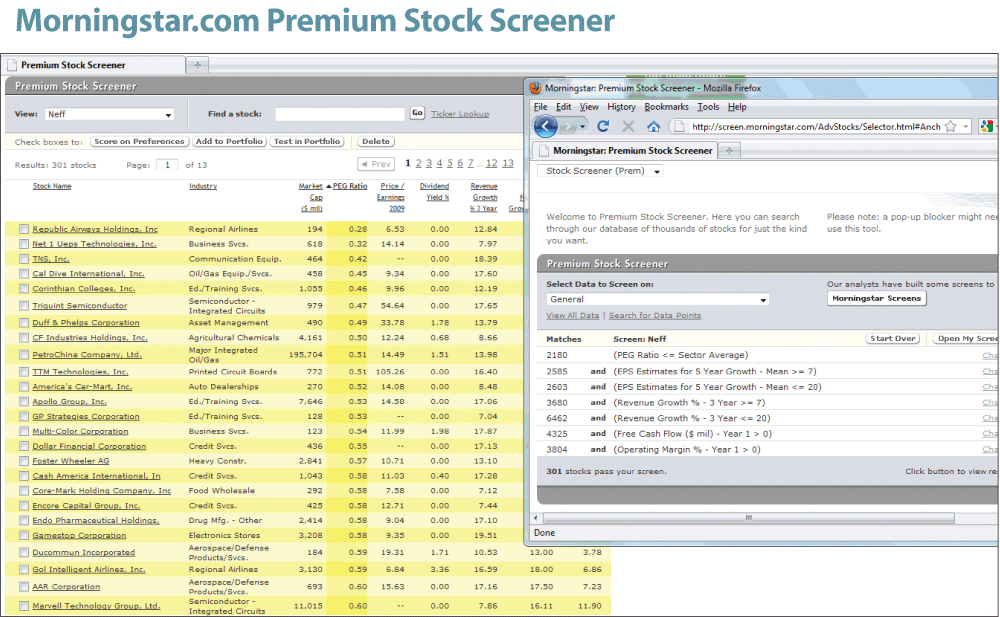Click the Page number input field
Image resolution: width=1000 pixels, height=617 pixels.
pos(167,165)
